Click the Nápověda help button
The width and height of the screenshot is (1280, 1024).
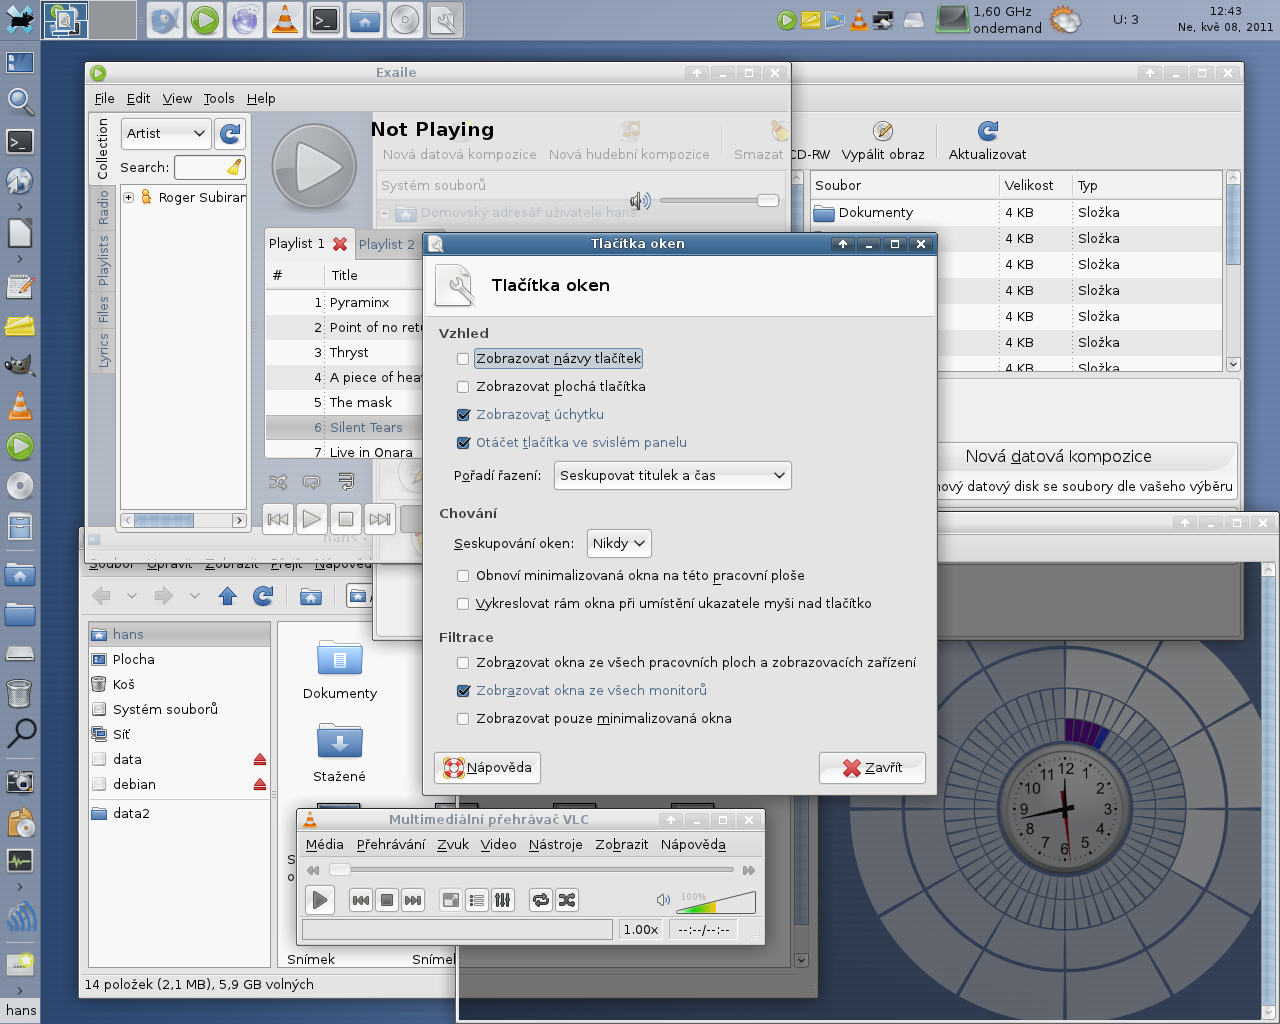(487, 768)
